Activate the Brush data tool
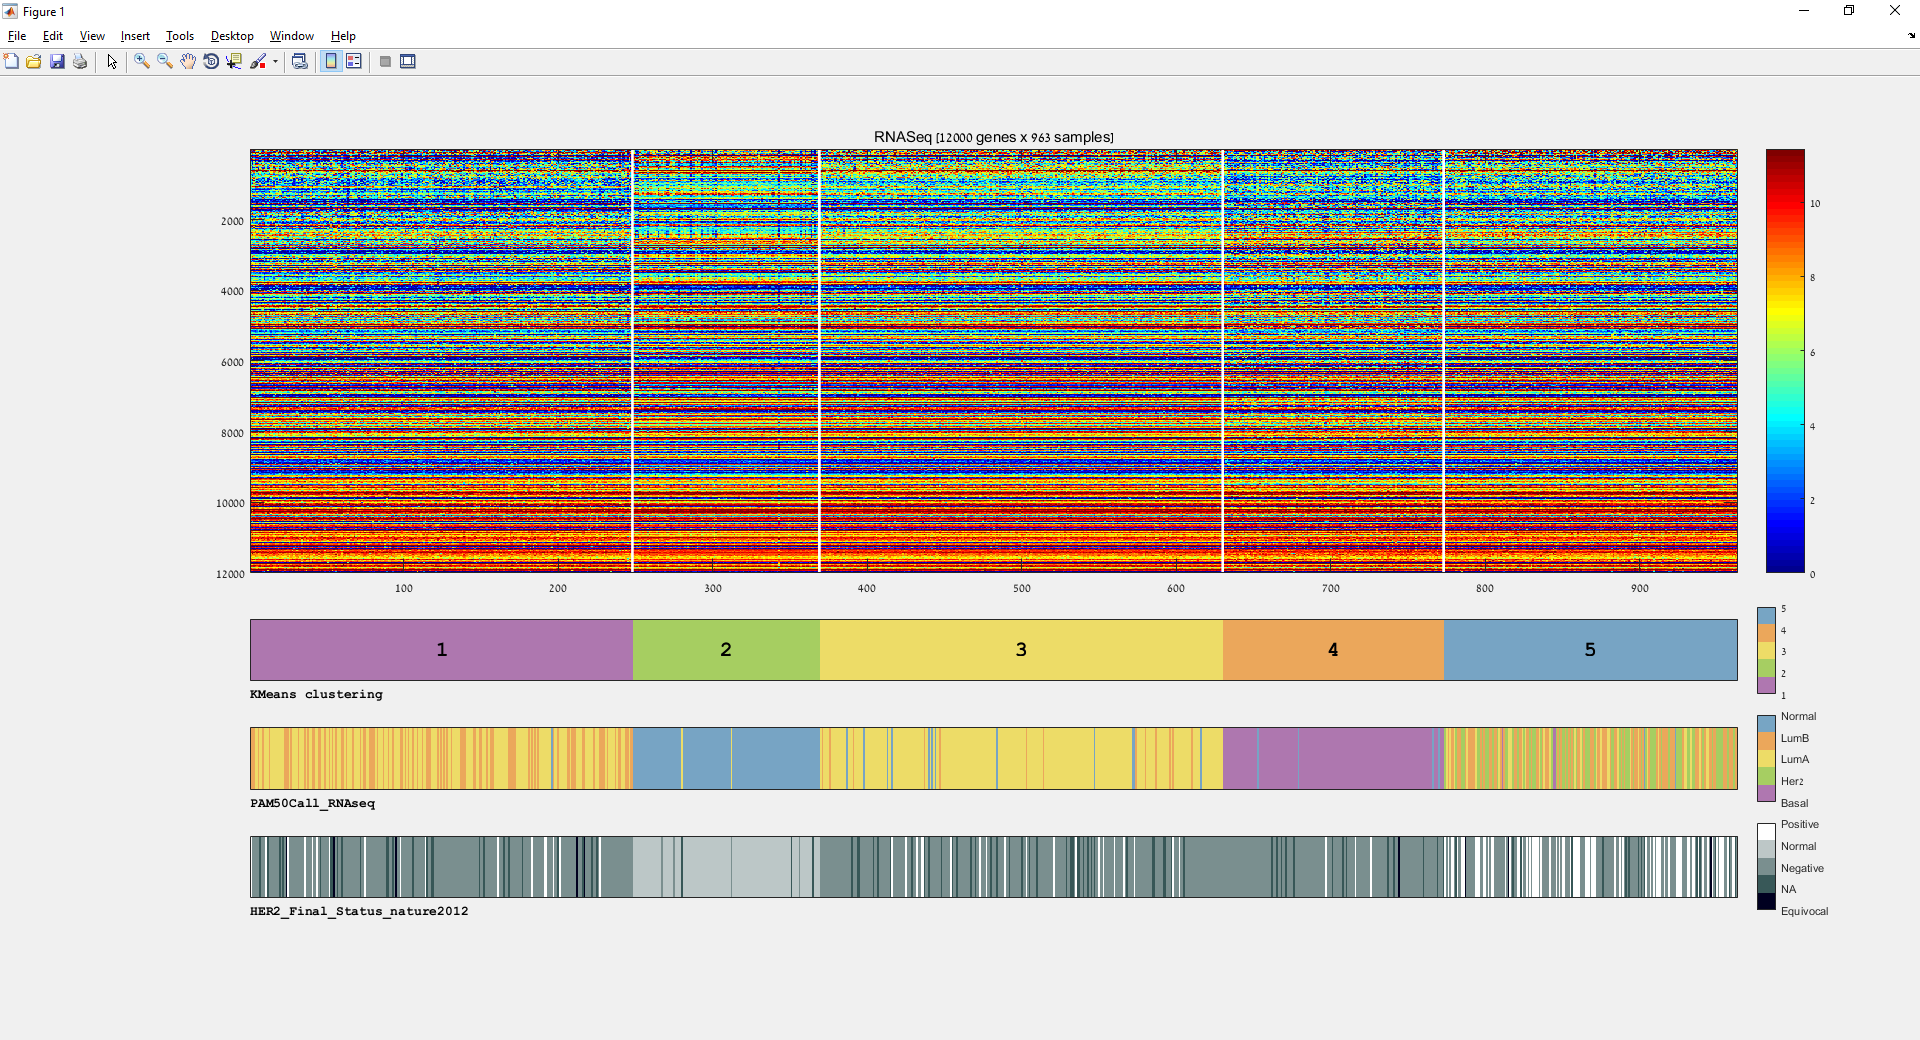Image resolution: width=1920 pixels, height=1040 pixels. point(258,62)
